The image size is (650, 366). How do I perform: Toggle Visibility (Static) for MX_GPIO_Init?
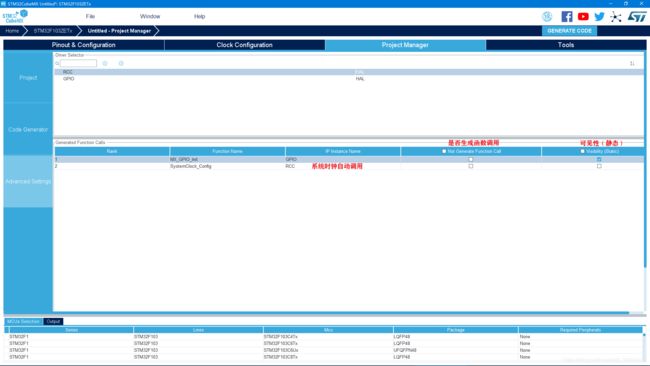pyautogui.click(x=599, y=159)
